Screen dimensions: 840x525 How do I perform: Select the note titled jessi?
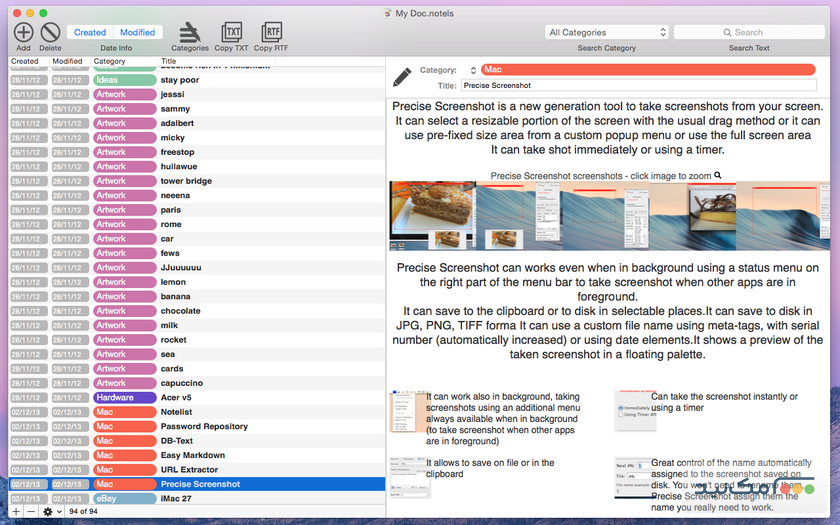(197, 94)
